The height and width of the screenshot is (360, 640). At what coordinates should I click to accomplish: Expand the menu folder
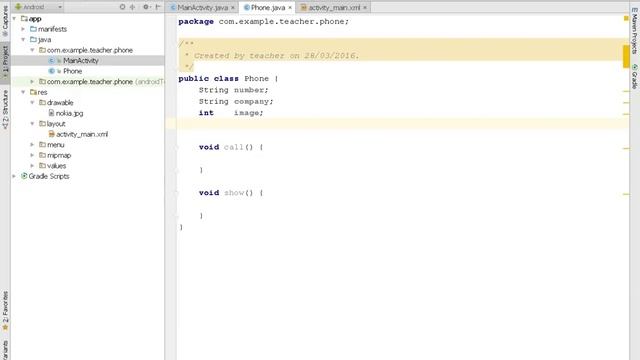[32, 145]
